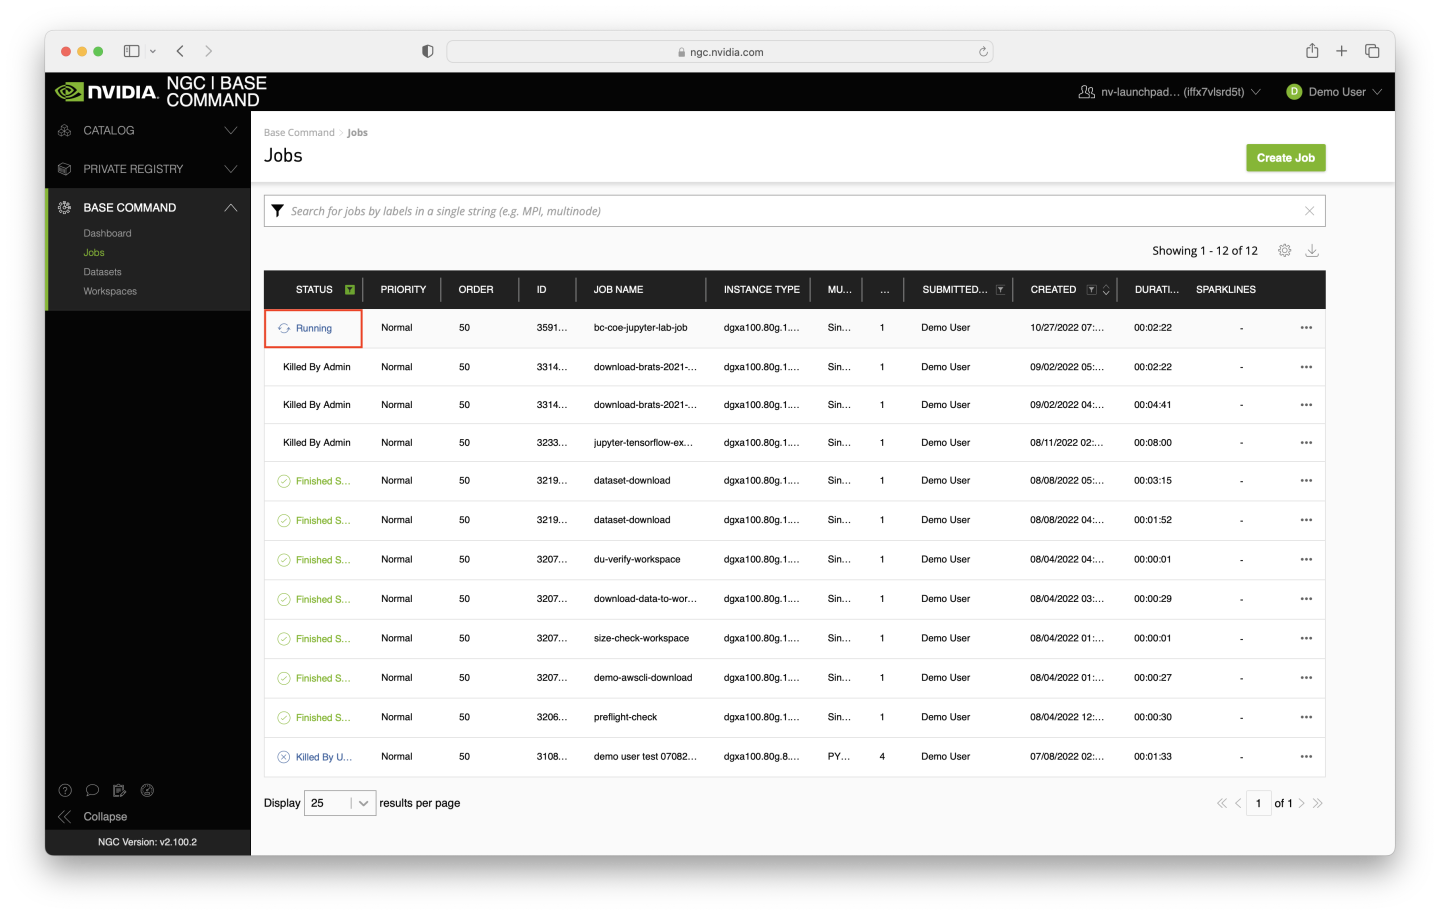Click the PRIORITY column header
1440x915 pixels.
[x=403, y=290]
